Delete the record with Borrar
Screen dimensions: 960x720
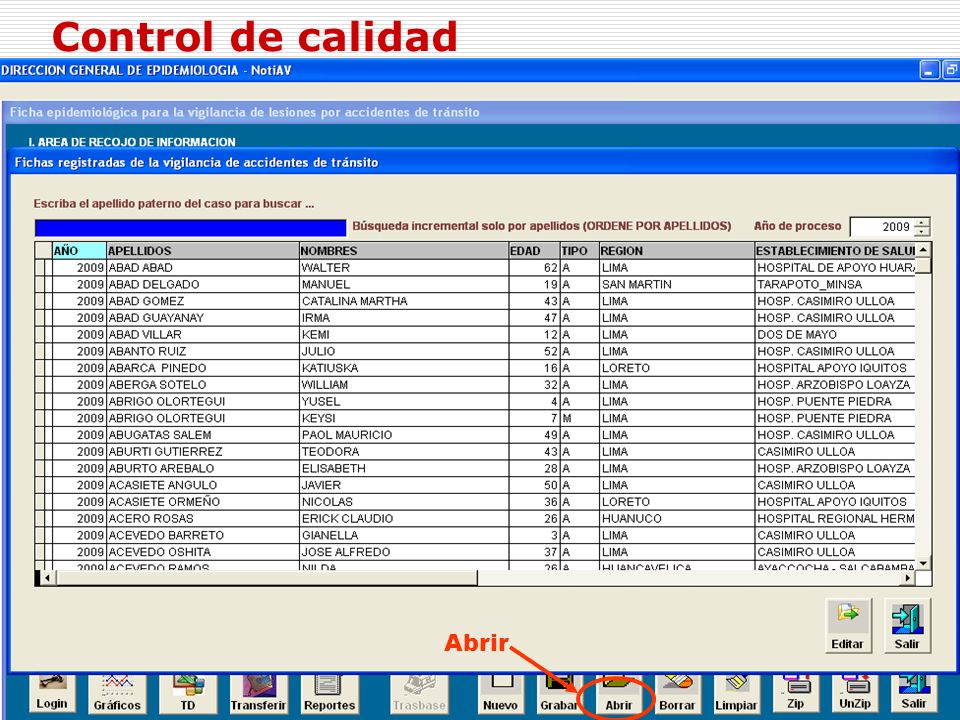click(x=677, y=694)
